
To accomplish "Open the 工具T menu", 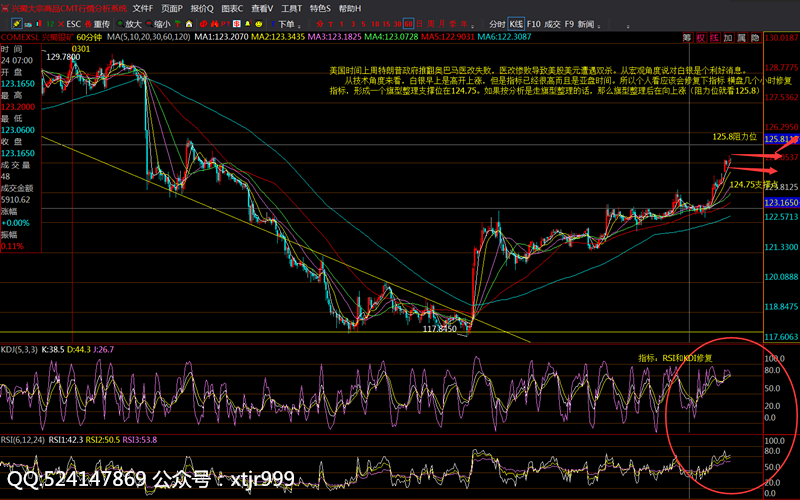I will [291, 8].
